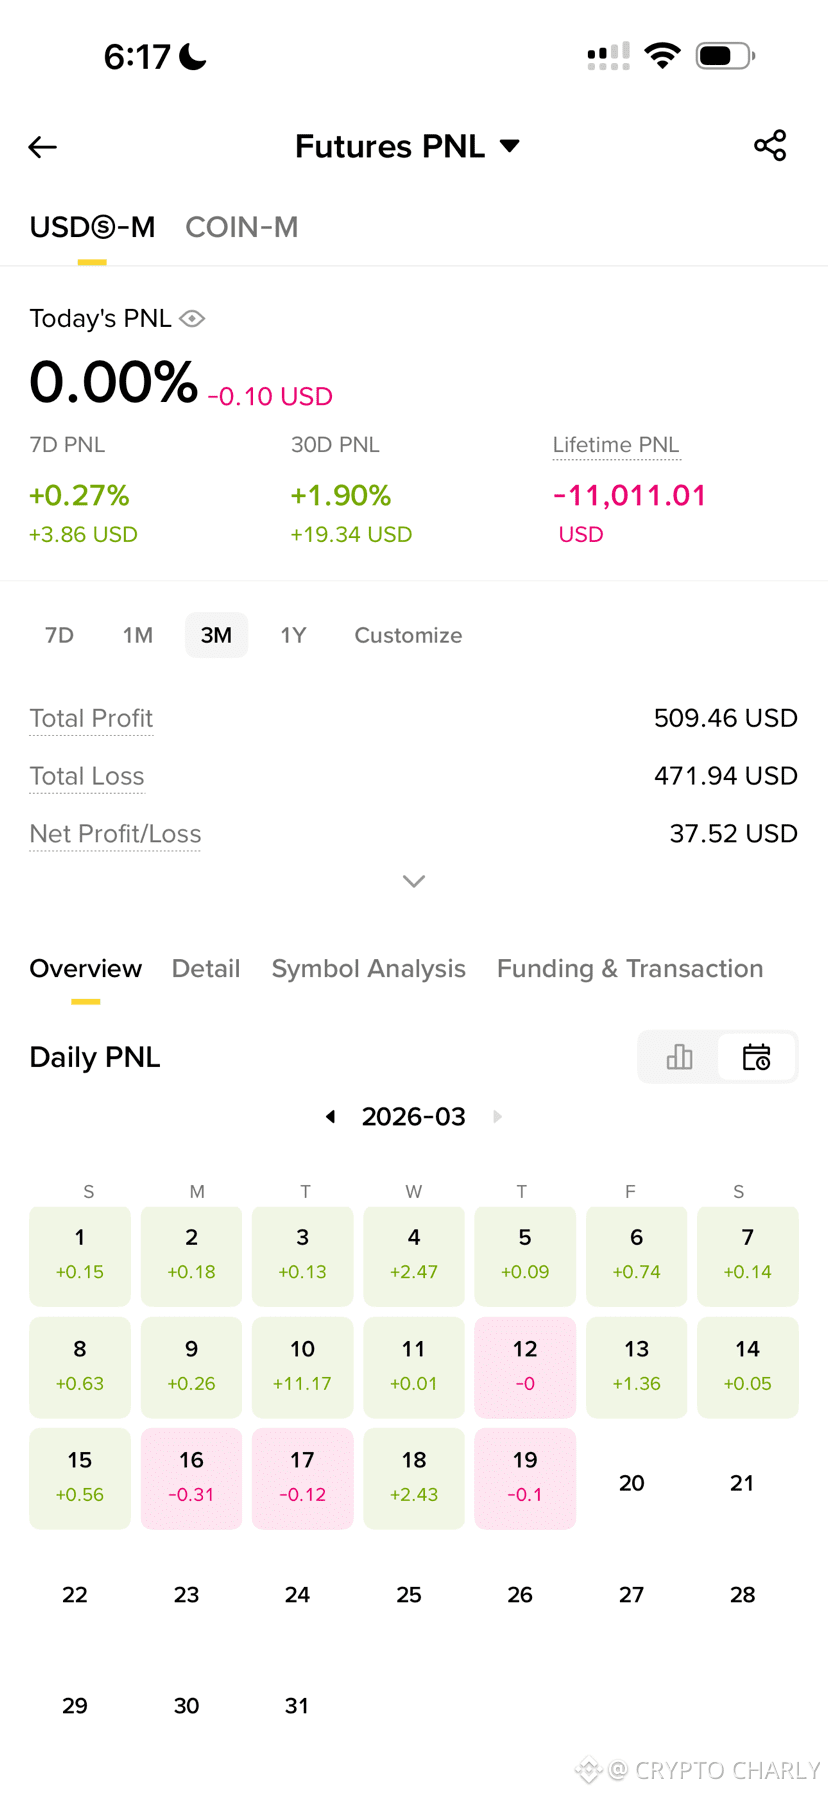Select the COIN-M tab

242,227
